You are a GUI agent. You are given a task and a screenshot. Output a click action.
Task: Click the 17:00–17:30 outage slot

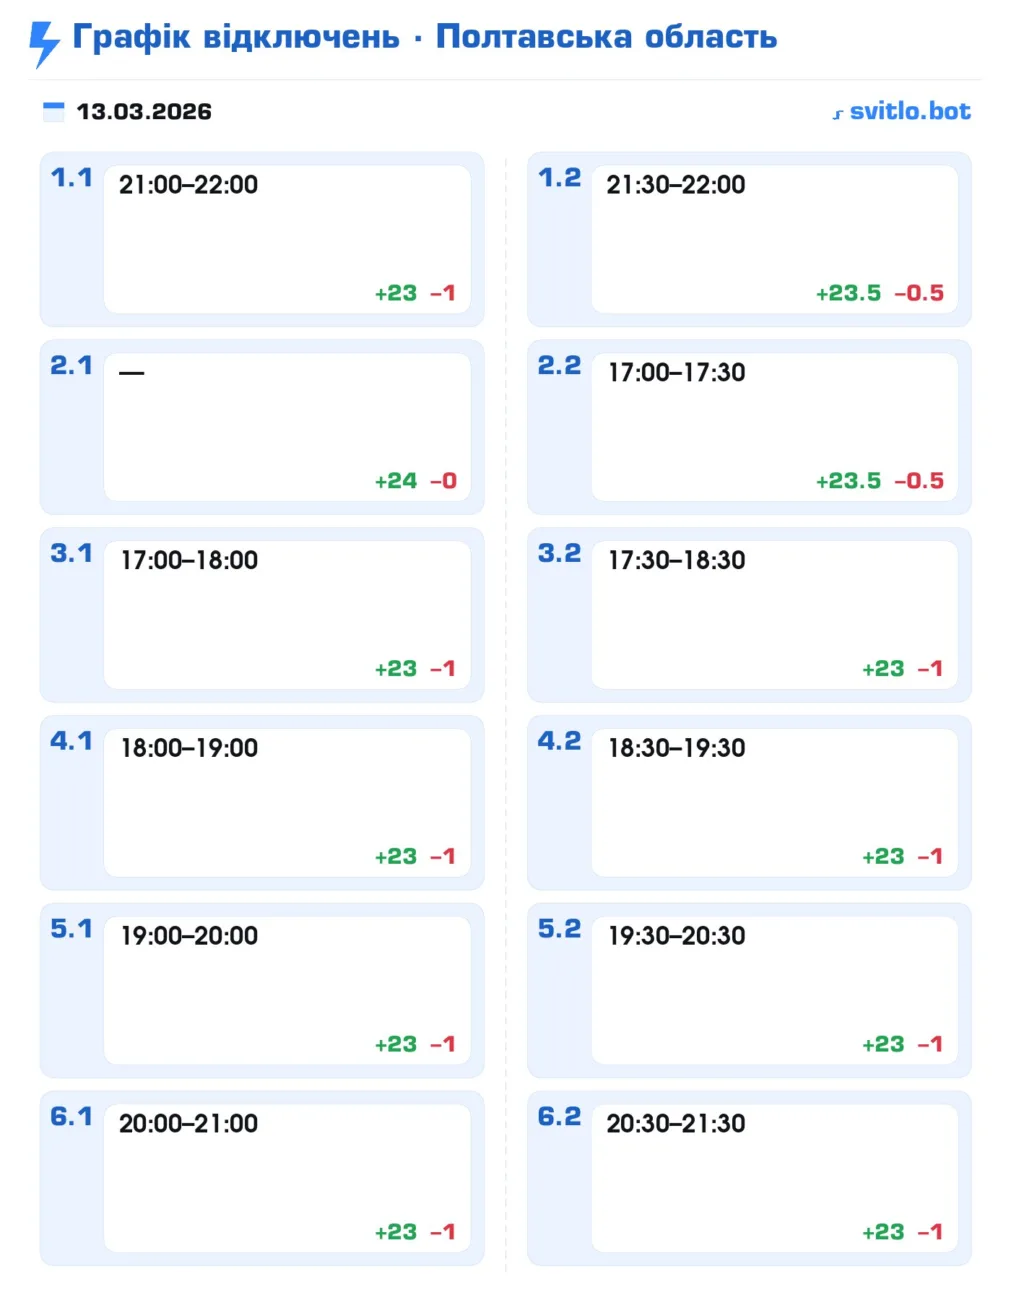click(x=676, y=373)
